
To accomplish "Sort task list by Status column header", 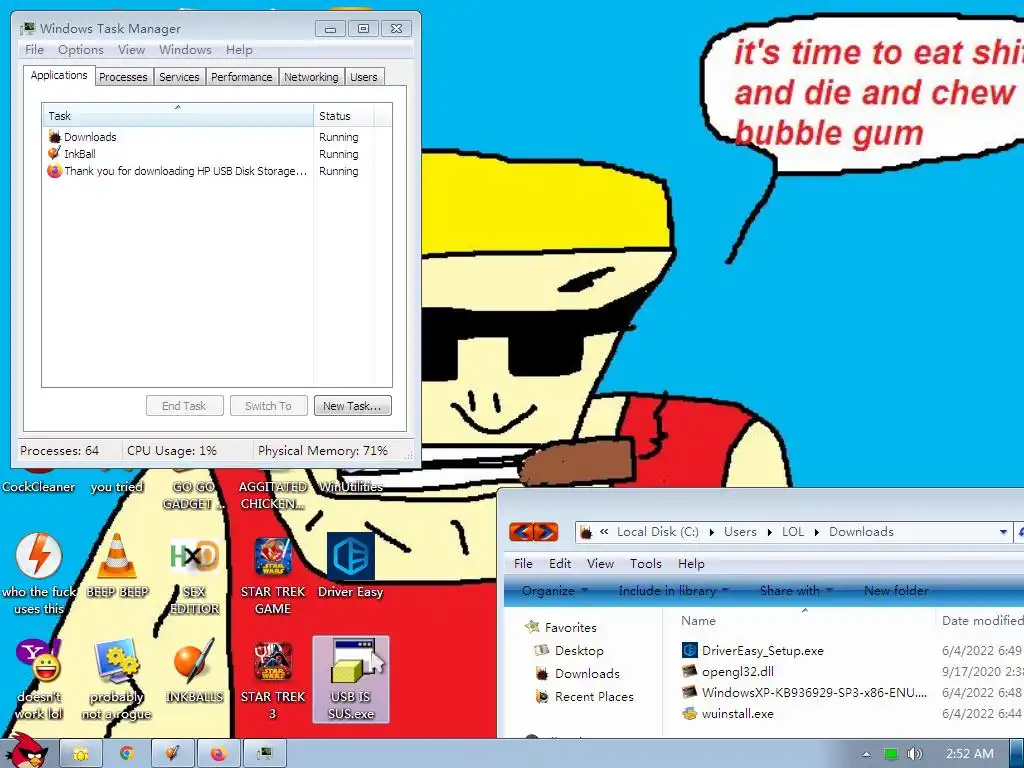I will click(x=344, y=116).
